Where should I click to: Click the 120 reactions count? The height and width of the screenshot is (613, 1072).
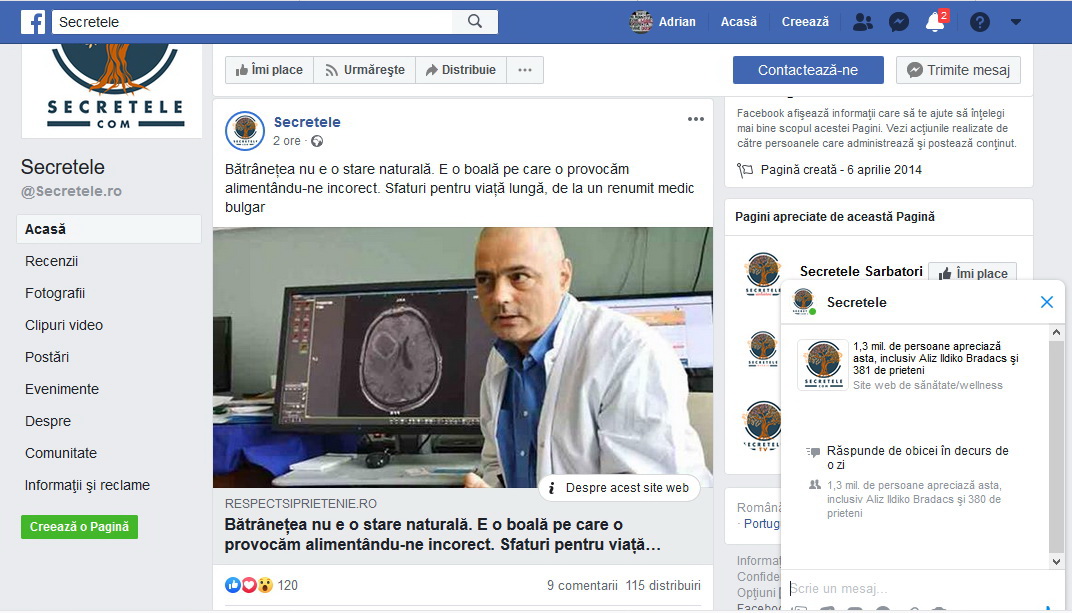287,586
